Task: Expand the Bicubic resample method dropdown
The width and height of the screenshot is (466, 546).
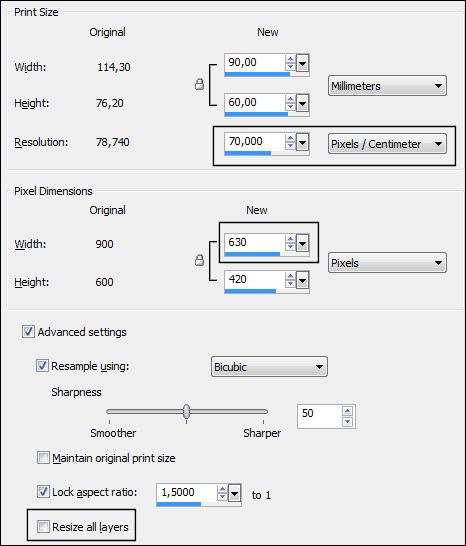Action: [x=269, y=367]
